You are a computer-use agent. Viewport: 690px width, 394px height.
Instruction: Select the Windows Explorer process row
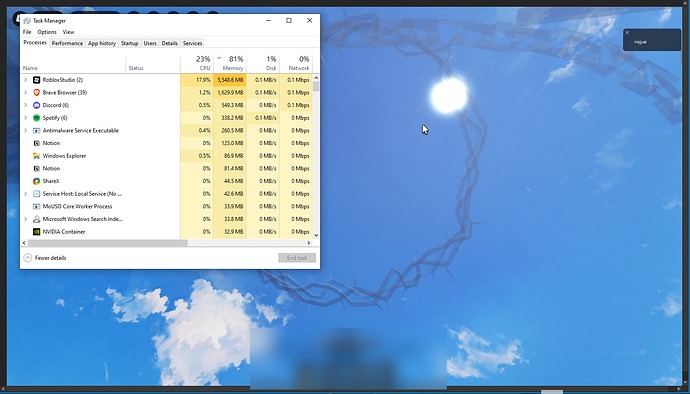(167, 156)
